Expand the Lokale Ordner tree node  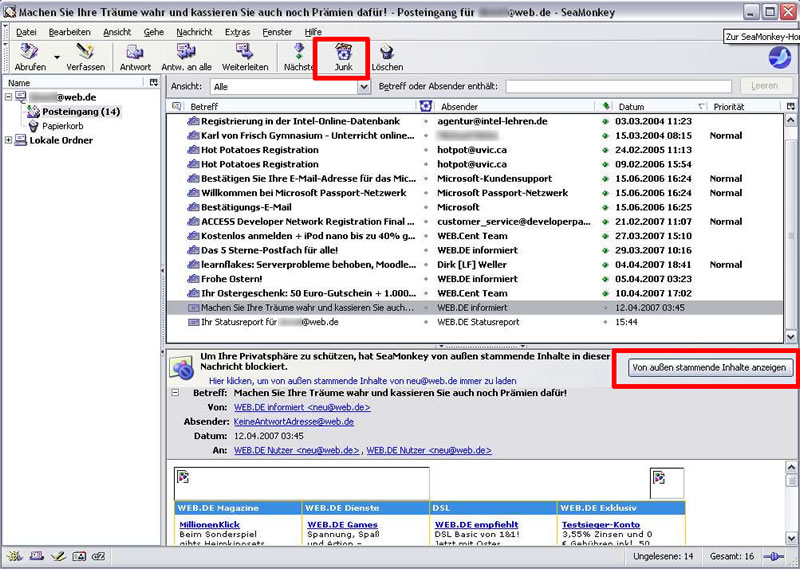click(x=10, y=140)
